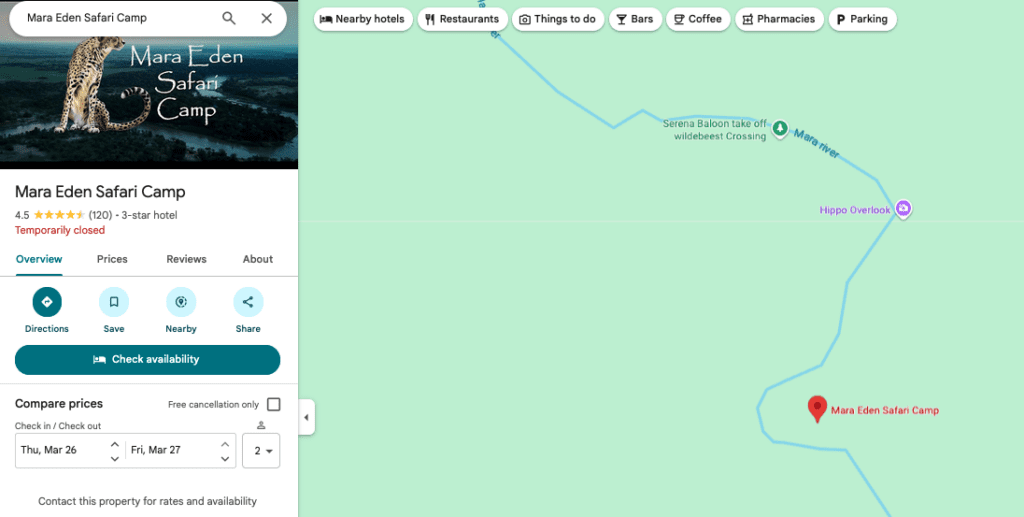Click the Check availability button
This screenshot has height=517, width=1024.
(148, 360)
